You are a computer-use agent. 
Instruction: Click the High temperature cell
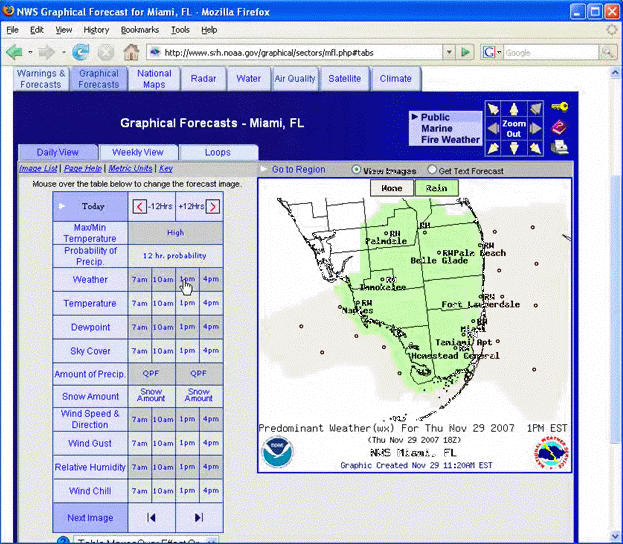point(175,232)
